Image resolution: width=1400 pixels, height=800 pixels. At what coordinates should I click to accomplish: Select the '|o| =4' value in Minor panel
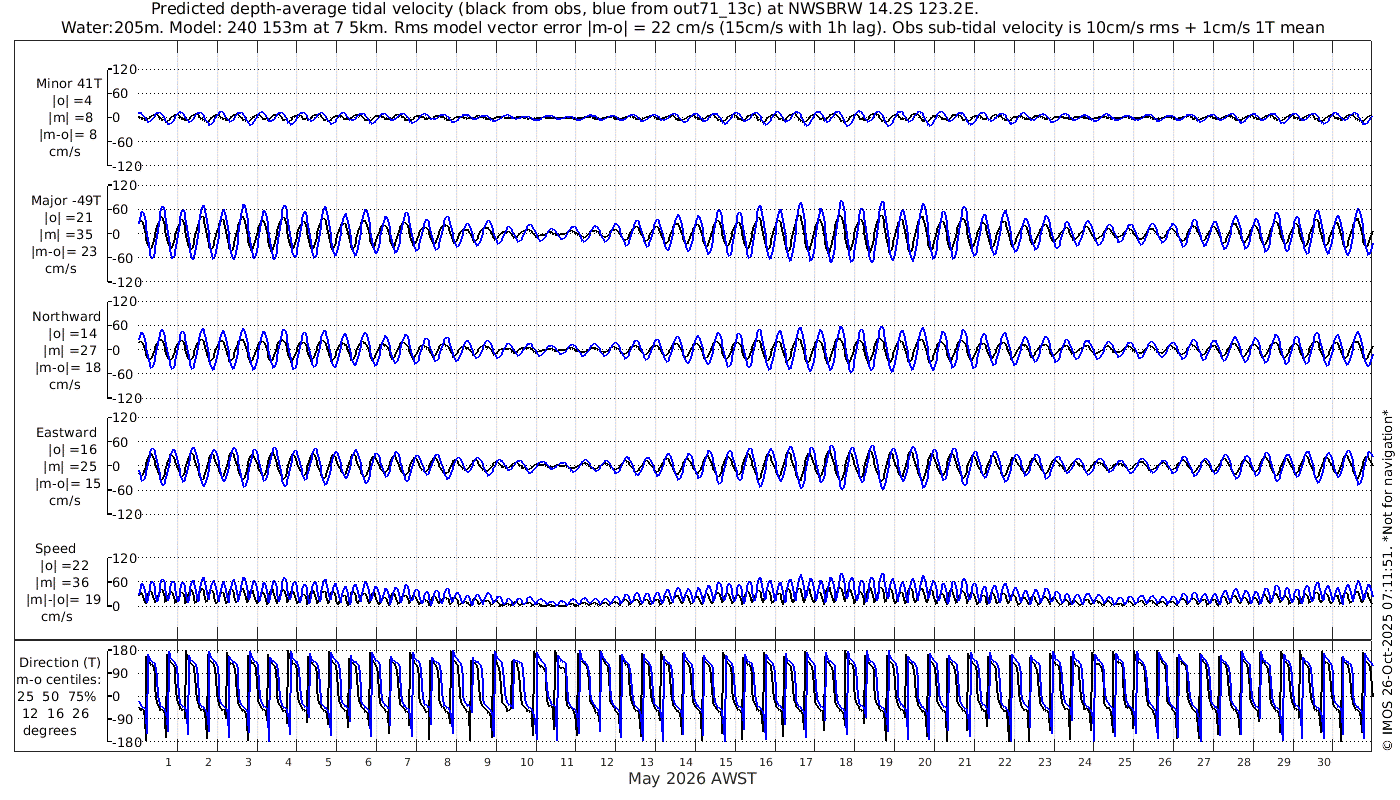tap(72, 101)
